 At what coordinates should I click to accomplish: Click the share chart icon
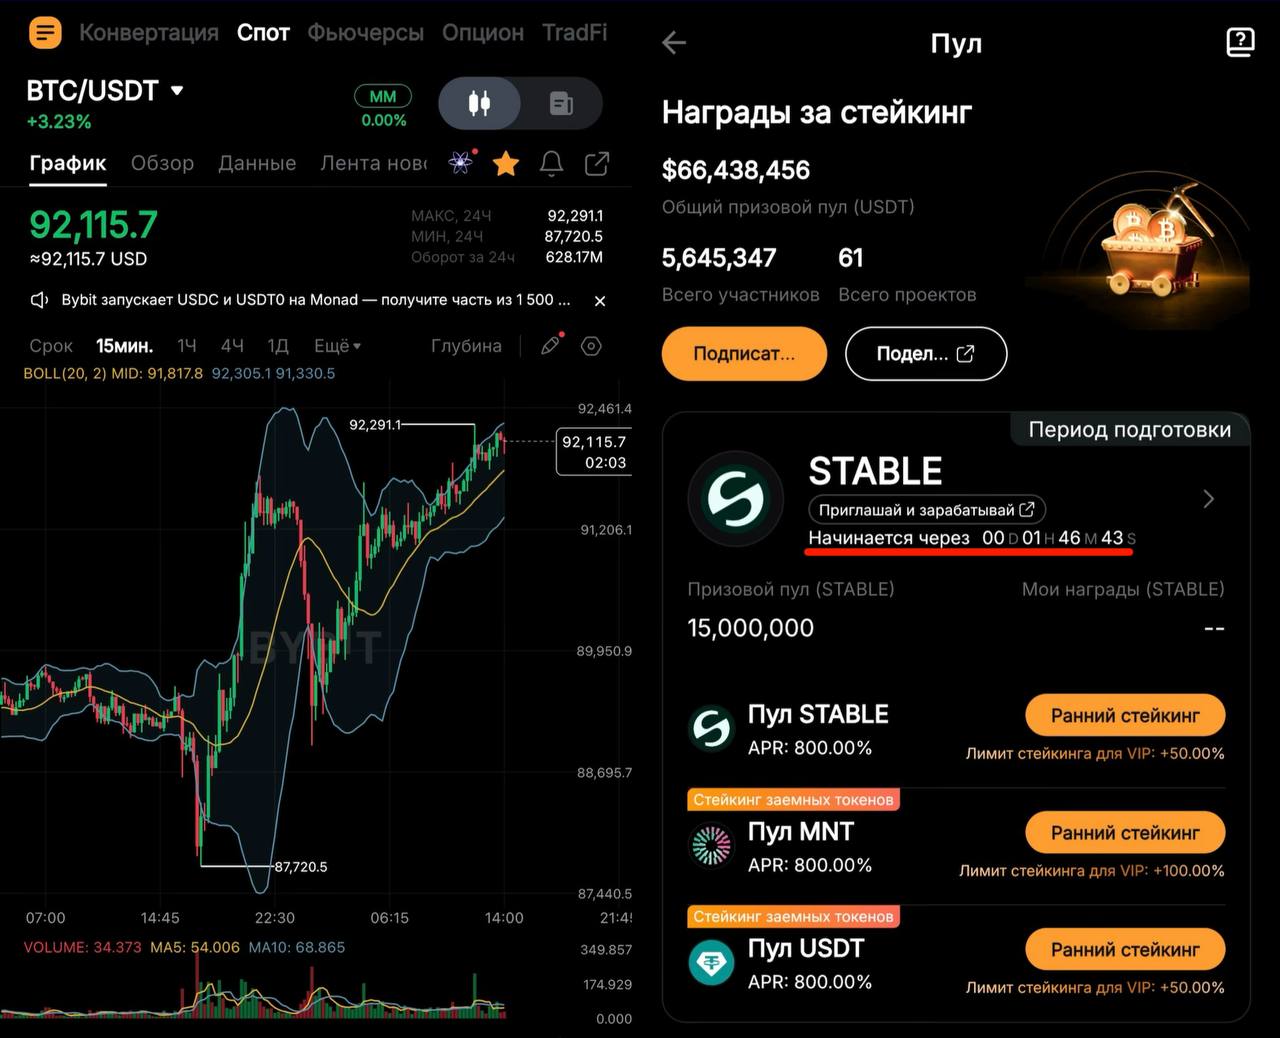click(597, 163)
